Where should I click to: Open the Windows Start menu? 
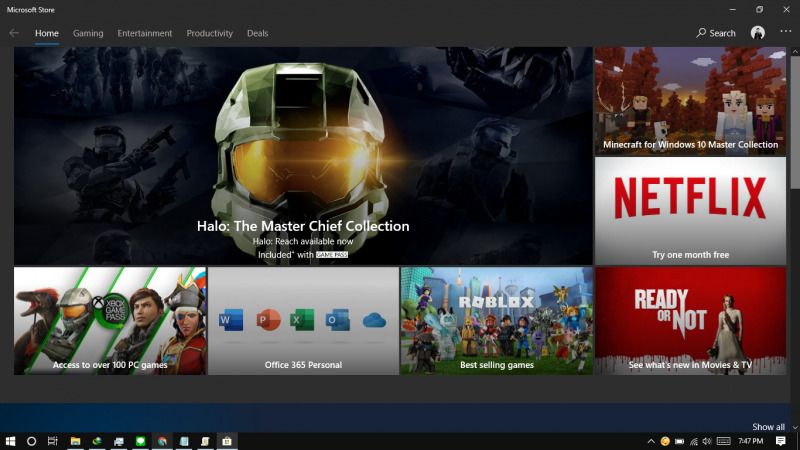10,441
